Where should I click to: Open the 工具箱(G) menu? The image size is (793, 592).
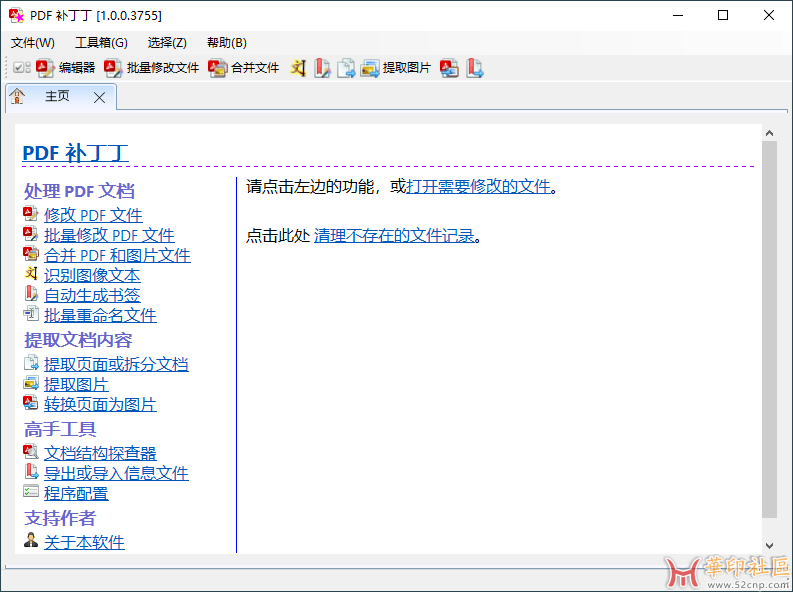(x=101, y=43)
